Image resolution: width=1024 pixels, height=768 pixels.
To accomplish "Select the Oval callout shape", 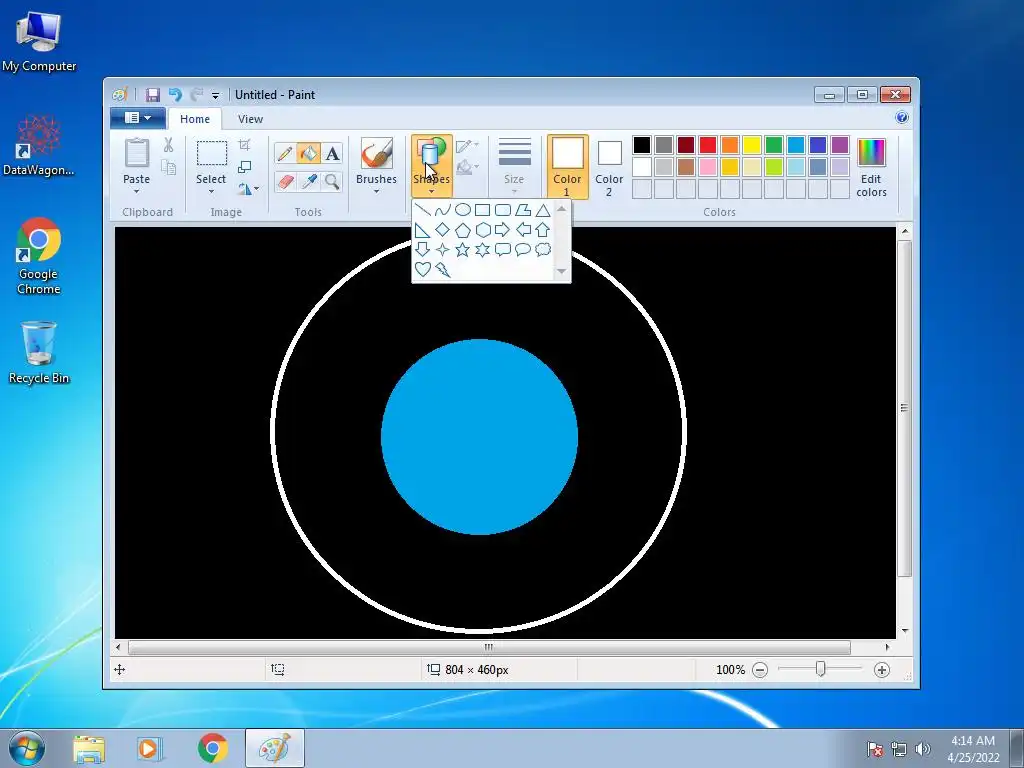I will [522, 249].
